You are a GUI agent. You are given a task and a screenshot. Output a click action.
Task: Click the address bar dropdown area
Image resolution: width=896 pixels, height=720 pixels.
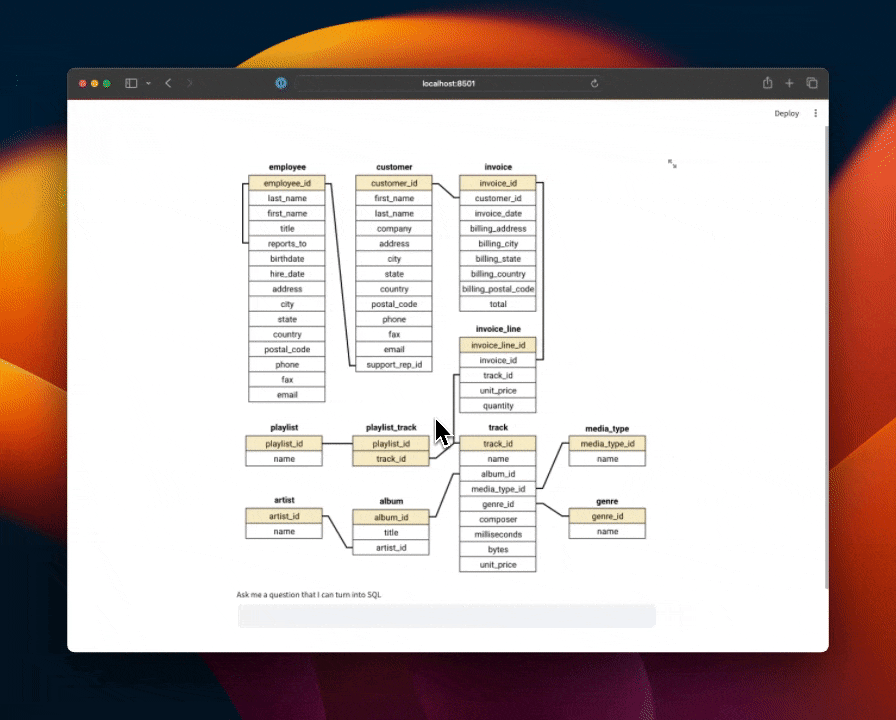click(x=447, y=84)
